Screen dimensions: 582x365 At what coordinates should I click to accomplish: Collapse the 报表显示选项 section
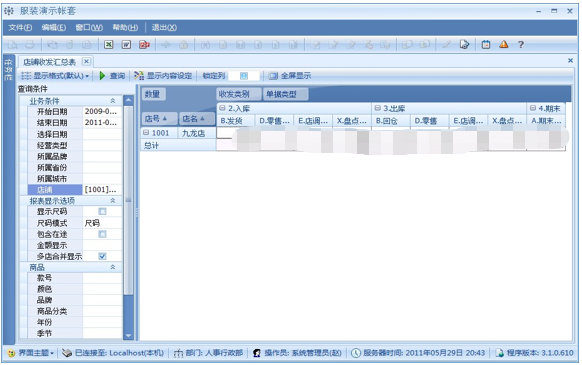click(112, 201)
